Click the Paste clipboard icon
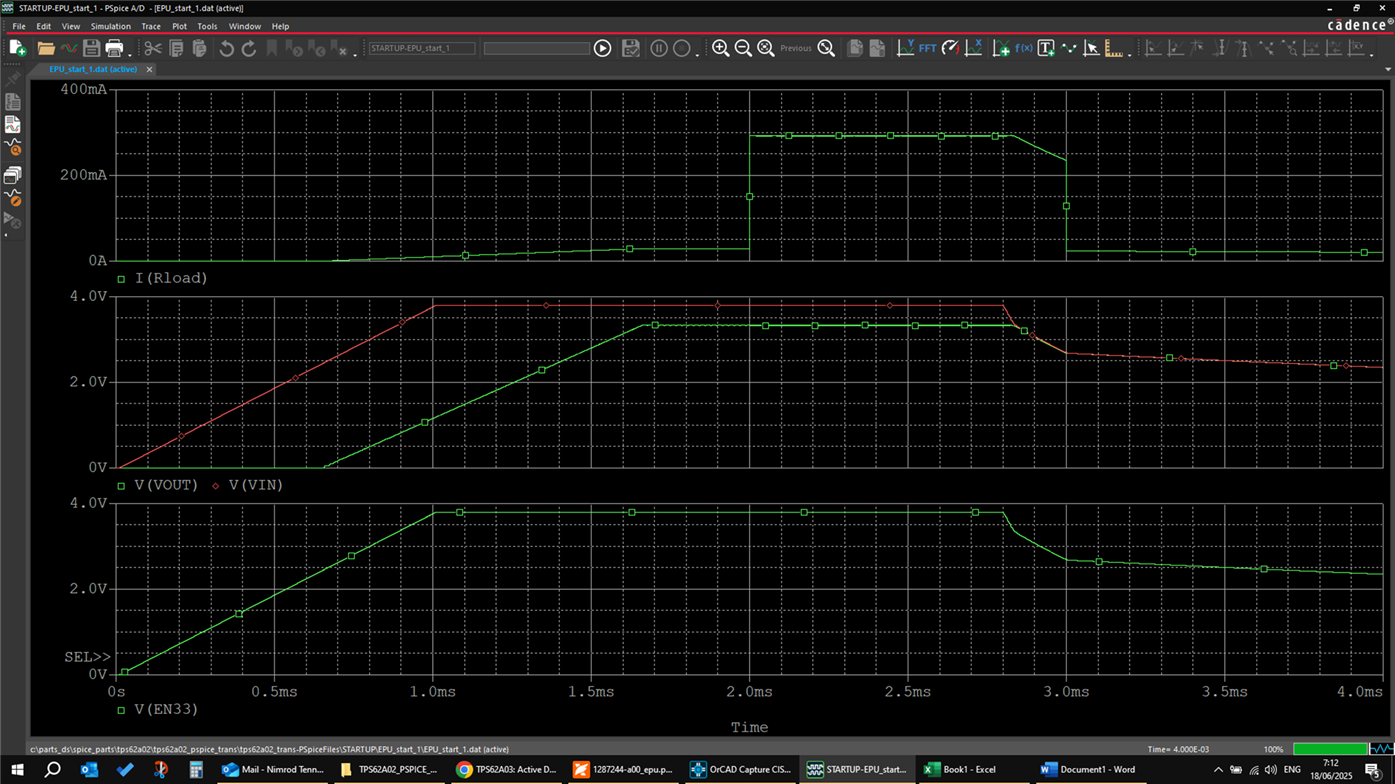 click(199, 48)
